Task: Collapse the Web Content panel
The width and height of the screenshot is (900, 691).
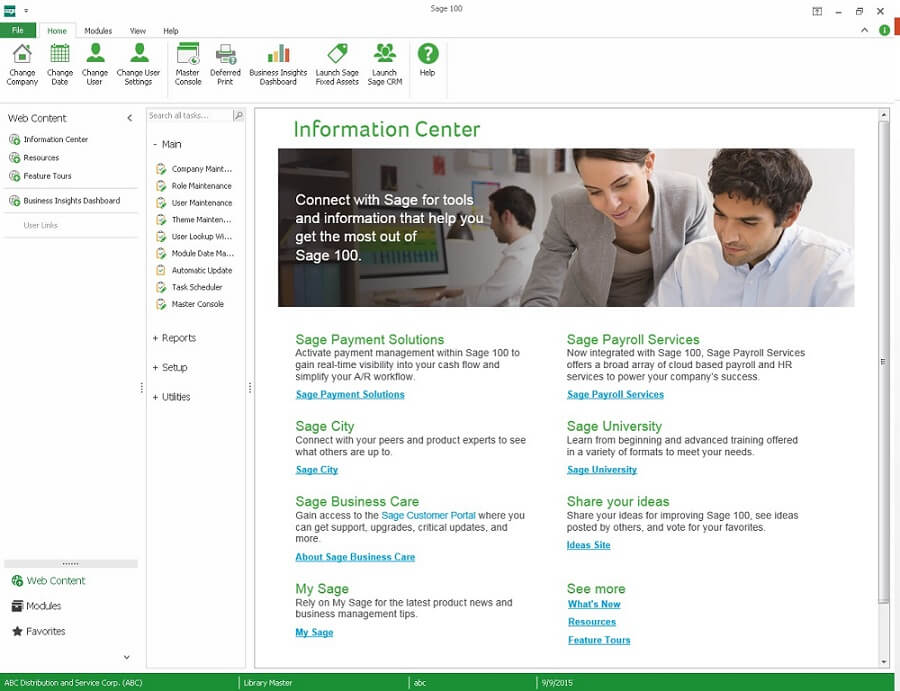Action: click(x=129, y=117)
